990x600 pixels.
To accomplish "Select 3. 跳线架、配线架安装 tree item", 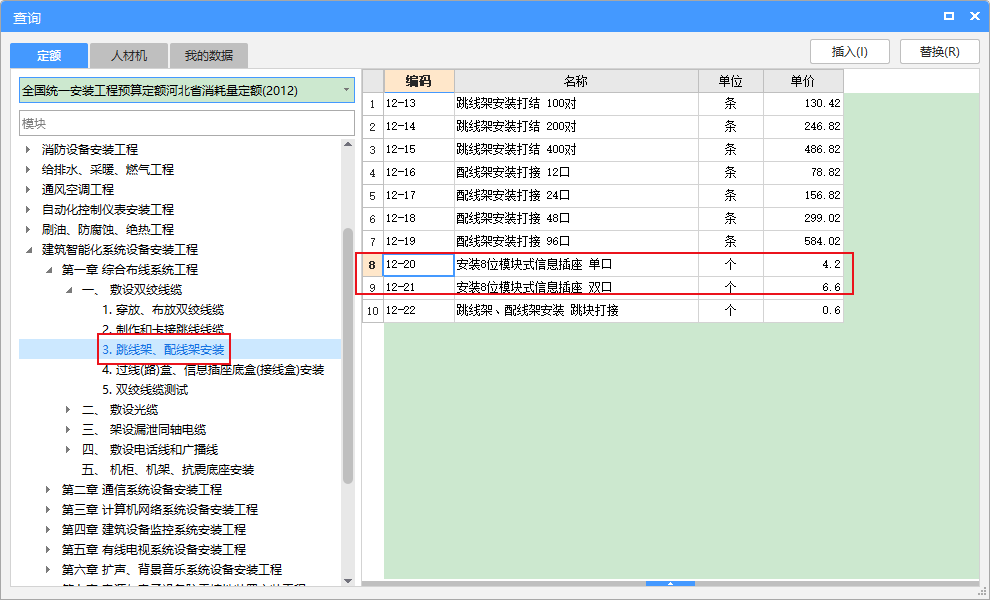I will pyautogui.click(x=163, y=350).
